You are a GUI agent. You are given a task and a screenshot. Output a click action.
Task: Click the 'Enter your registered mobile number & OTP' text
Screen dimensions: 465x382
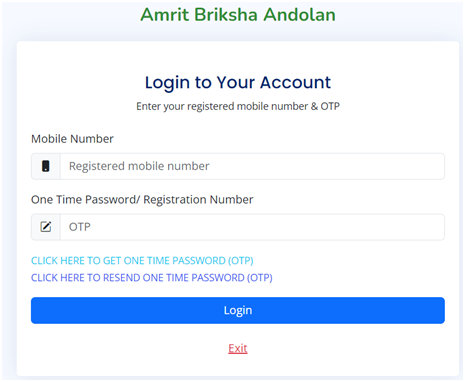pos(238,106)
